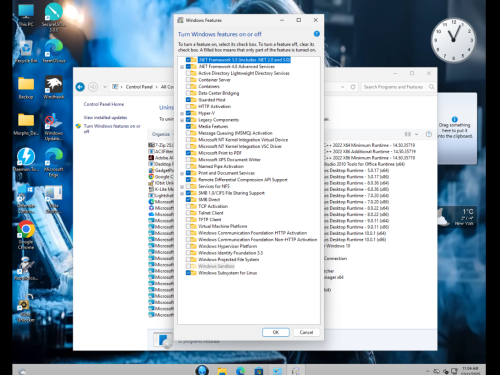Image resolution: width=500 pixels, height=375 pixels.
Task: Click OK in Windows Features dialog
Action: click(276, 332)
